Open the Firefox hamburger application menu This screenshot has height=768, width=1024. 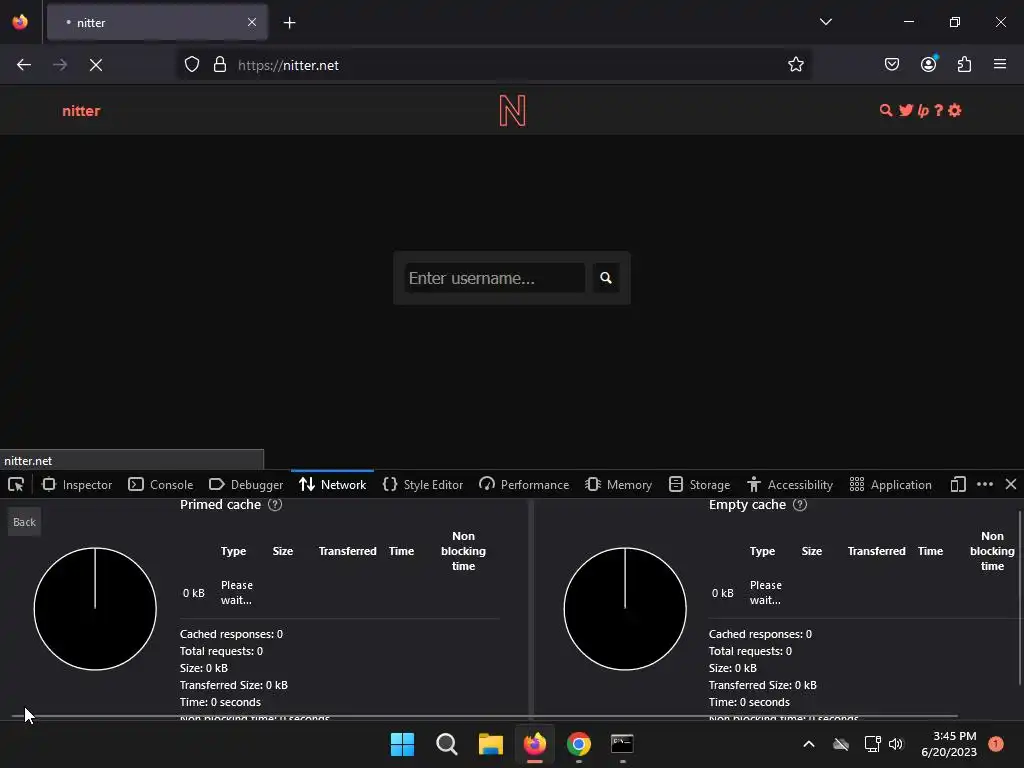pos(1000,64)
